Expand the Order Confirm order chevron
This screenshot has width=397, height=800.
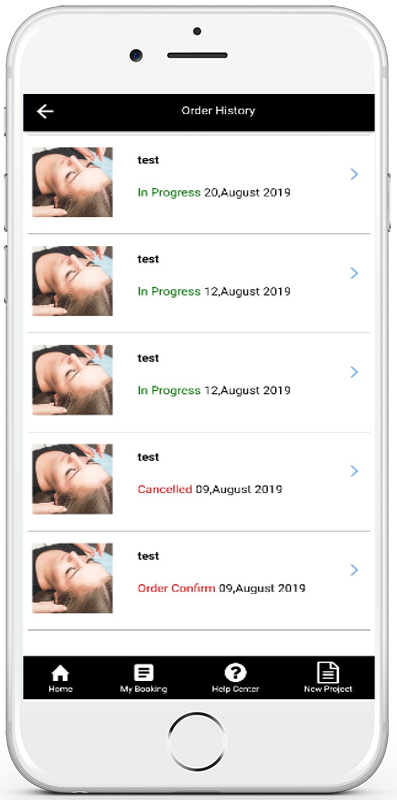[x=354, y=570]
